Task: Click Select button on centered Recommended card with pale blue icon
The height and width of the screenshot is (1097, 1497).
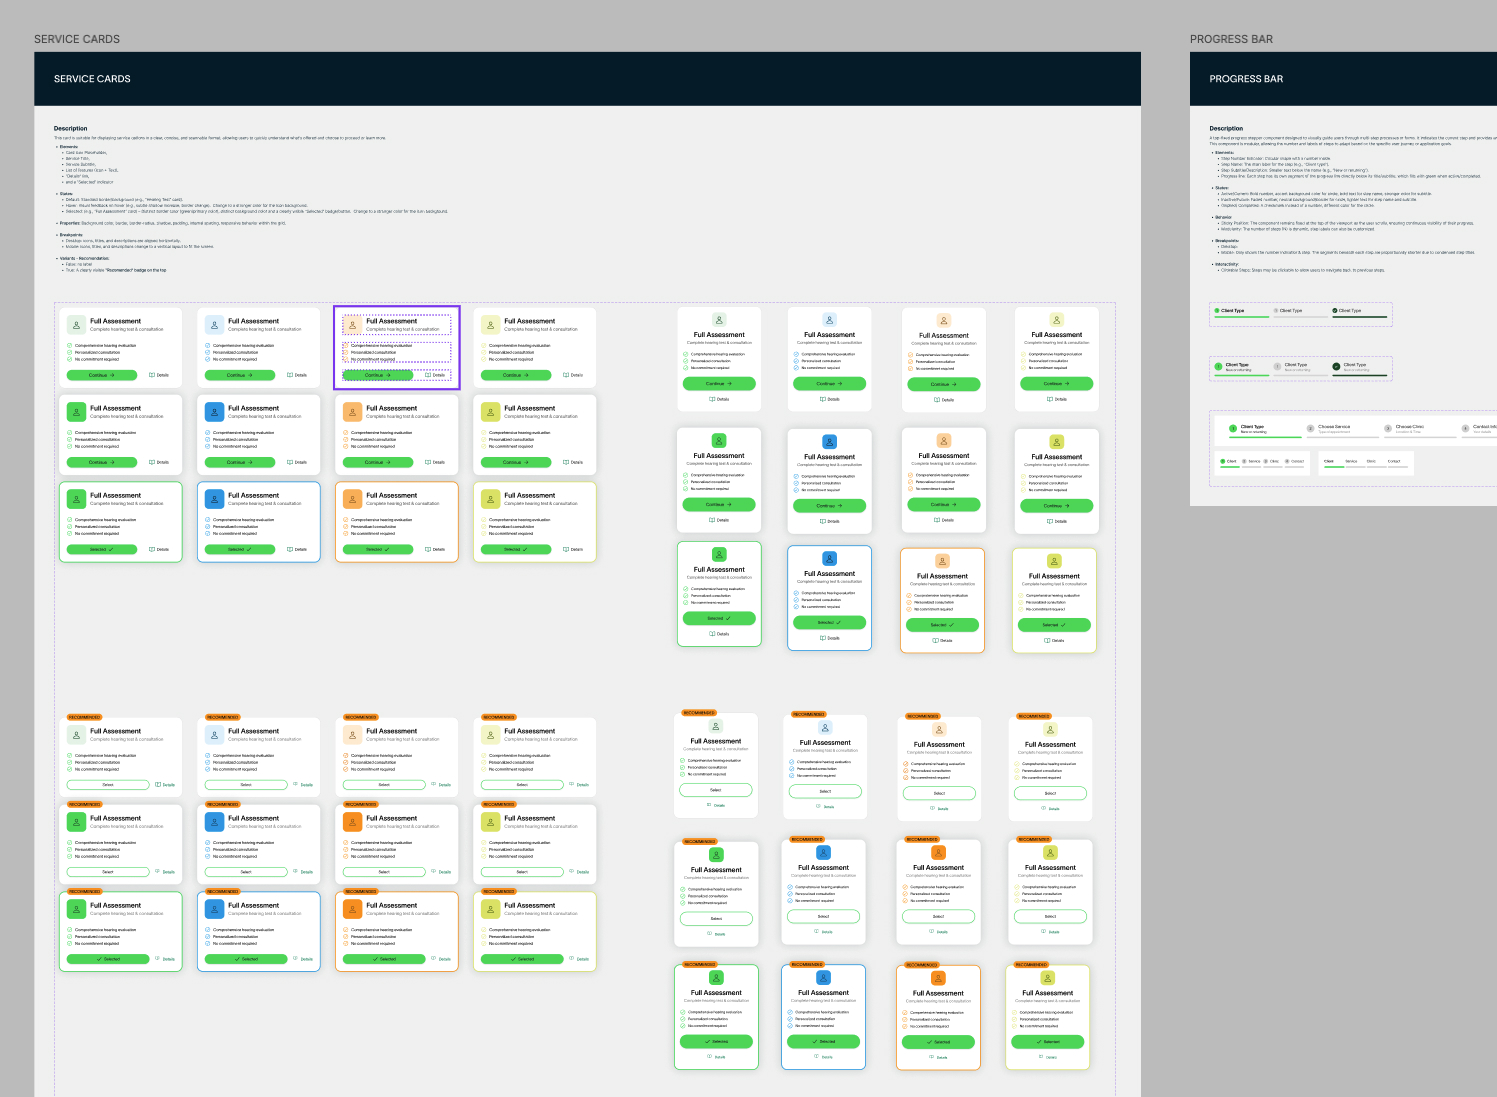Action: 825,791
